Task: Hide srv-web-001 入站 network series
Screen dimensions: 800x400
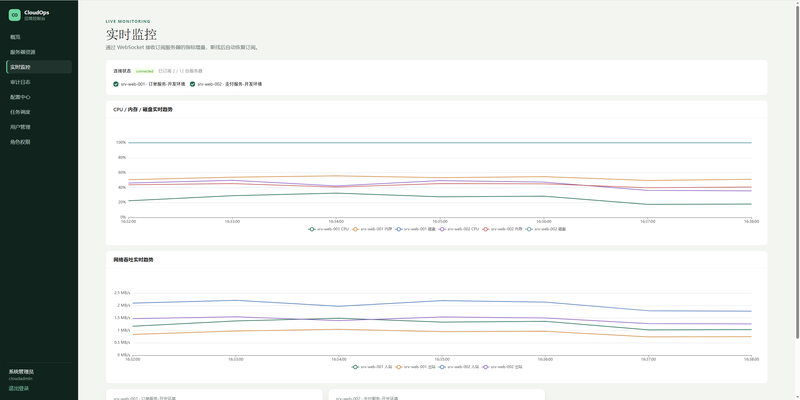Action: (372, 367)
